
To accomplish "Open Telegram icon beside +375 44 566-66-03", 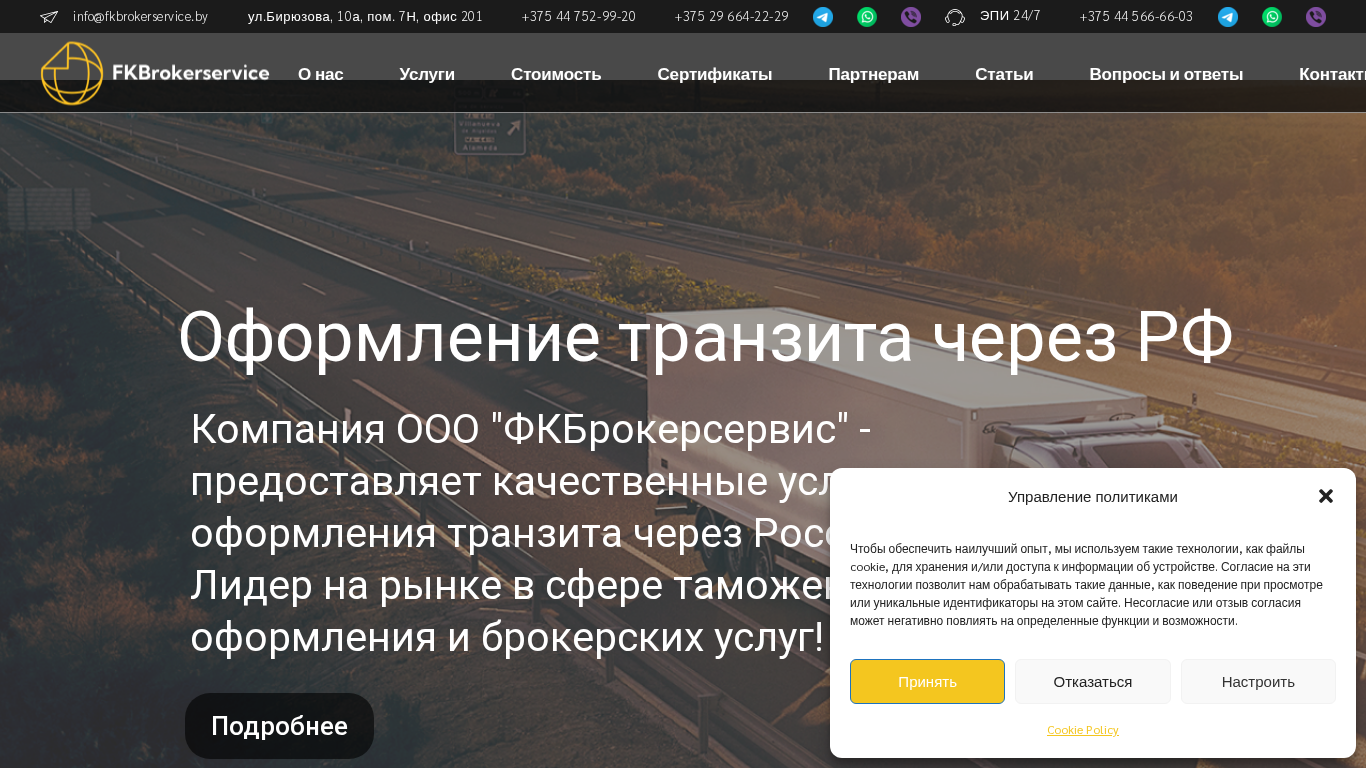I will click(1228, 17).
